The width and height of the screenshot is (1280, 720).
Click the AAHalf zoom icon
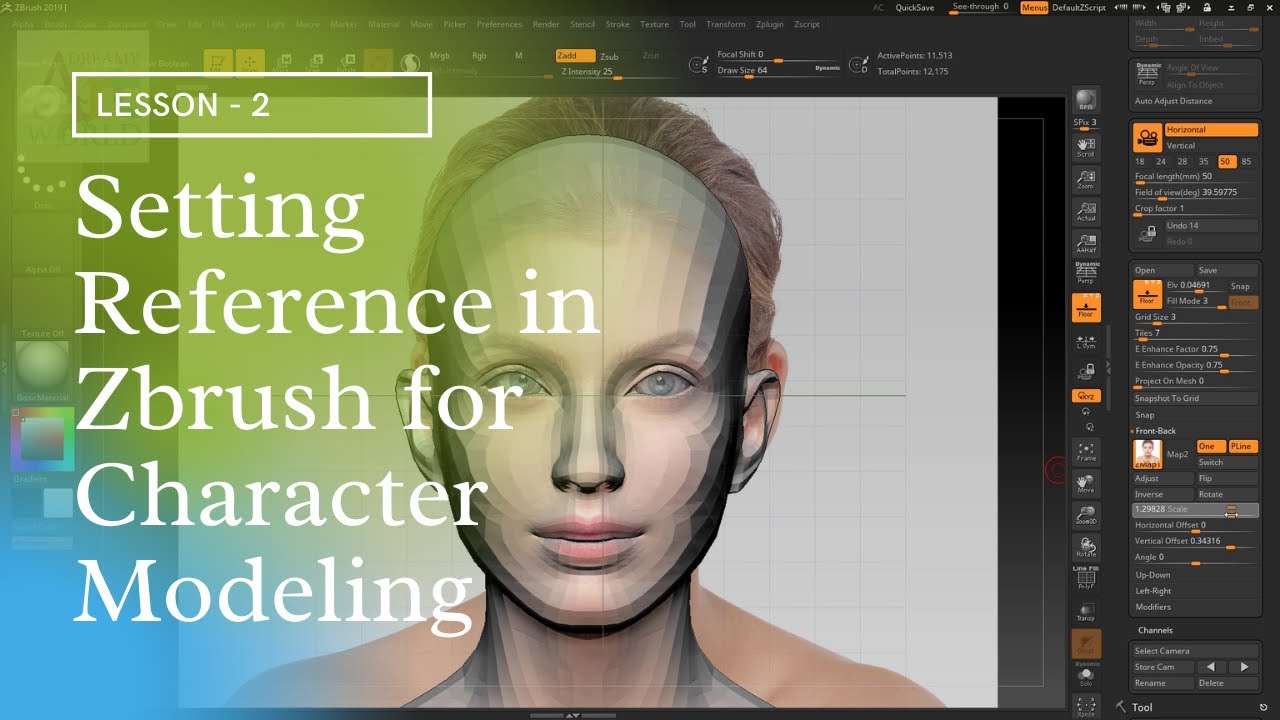(1085, 242)
